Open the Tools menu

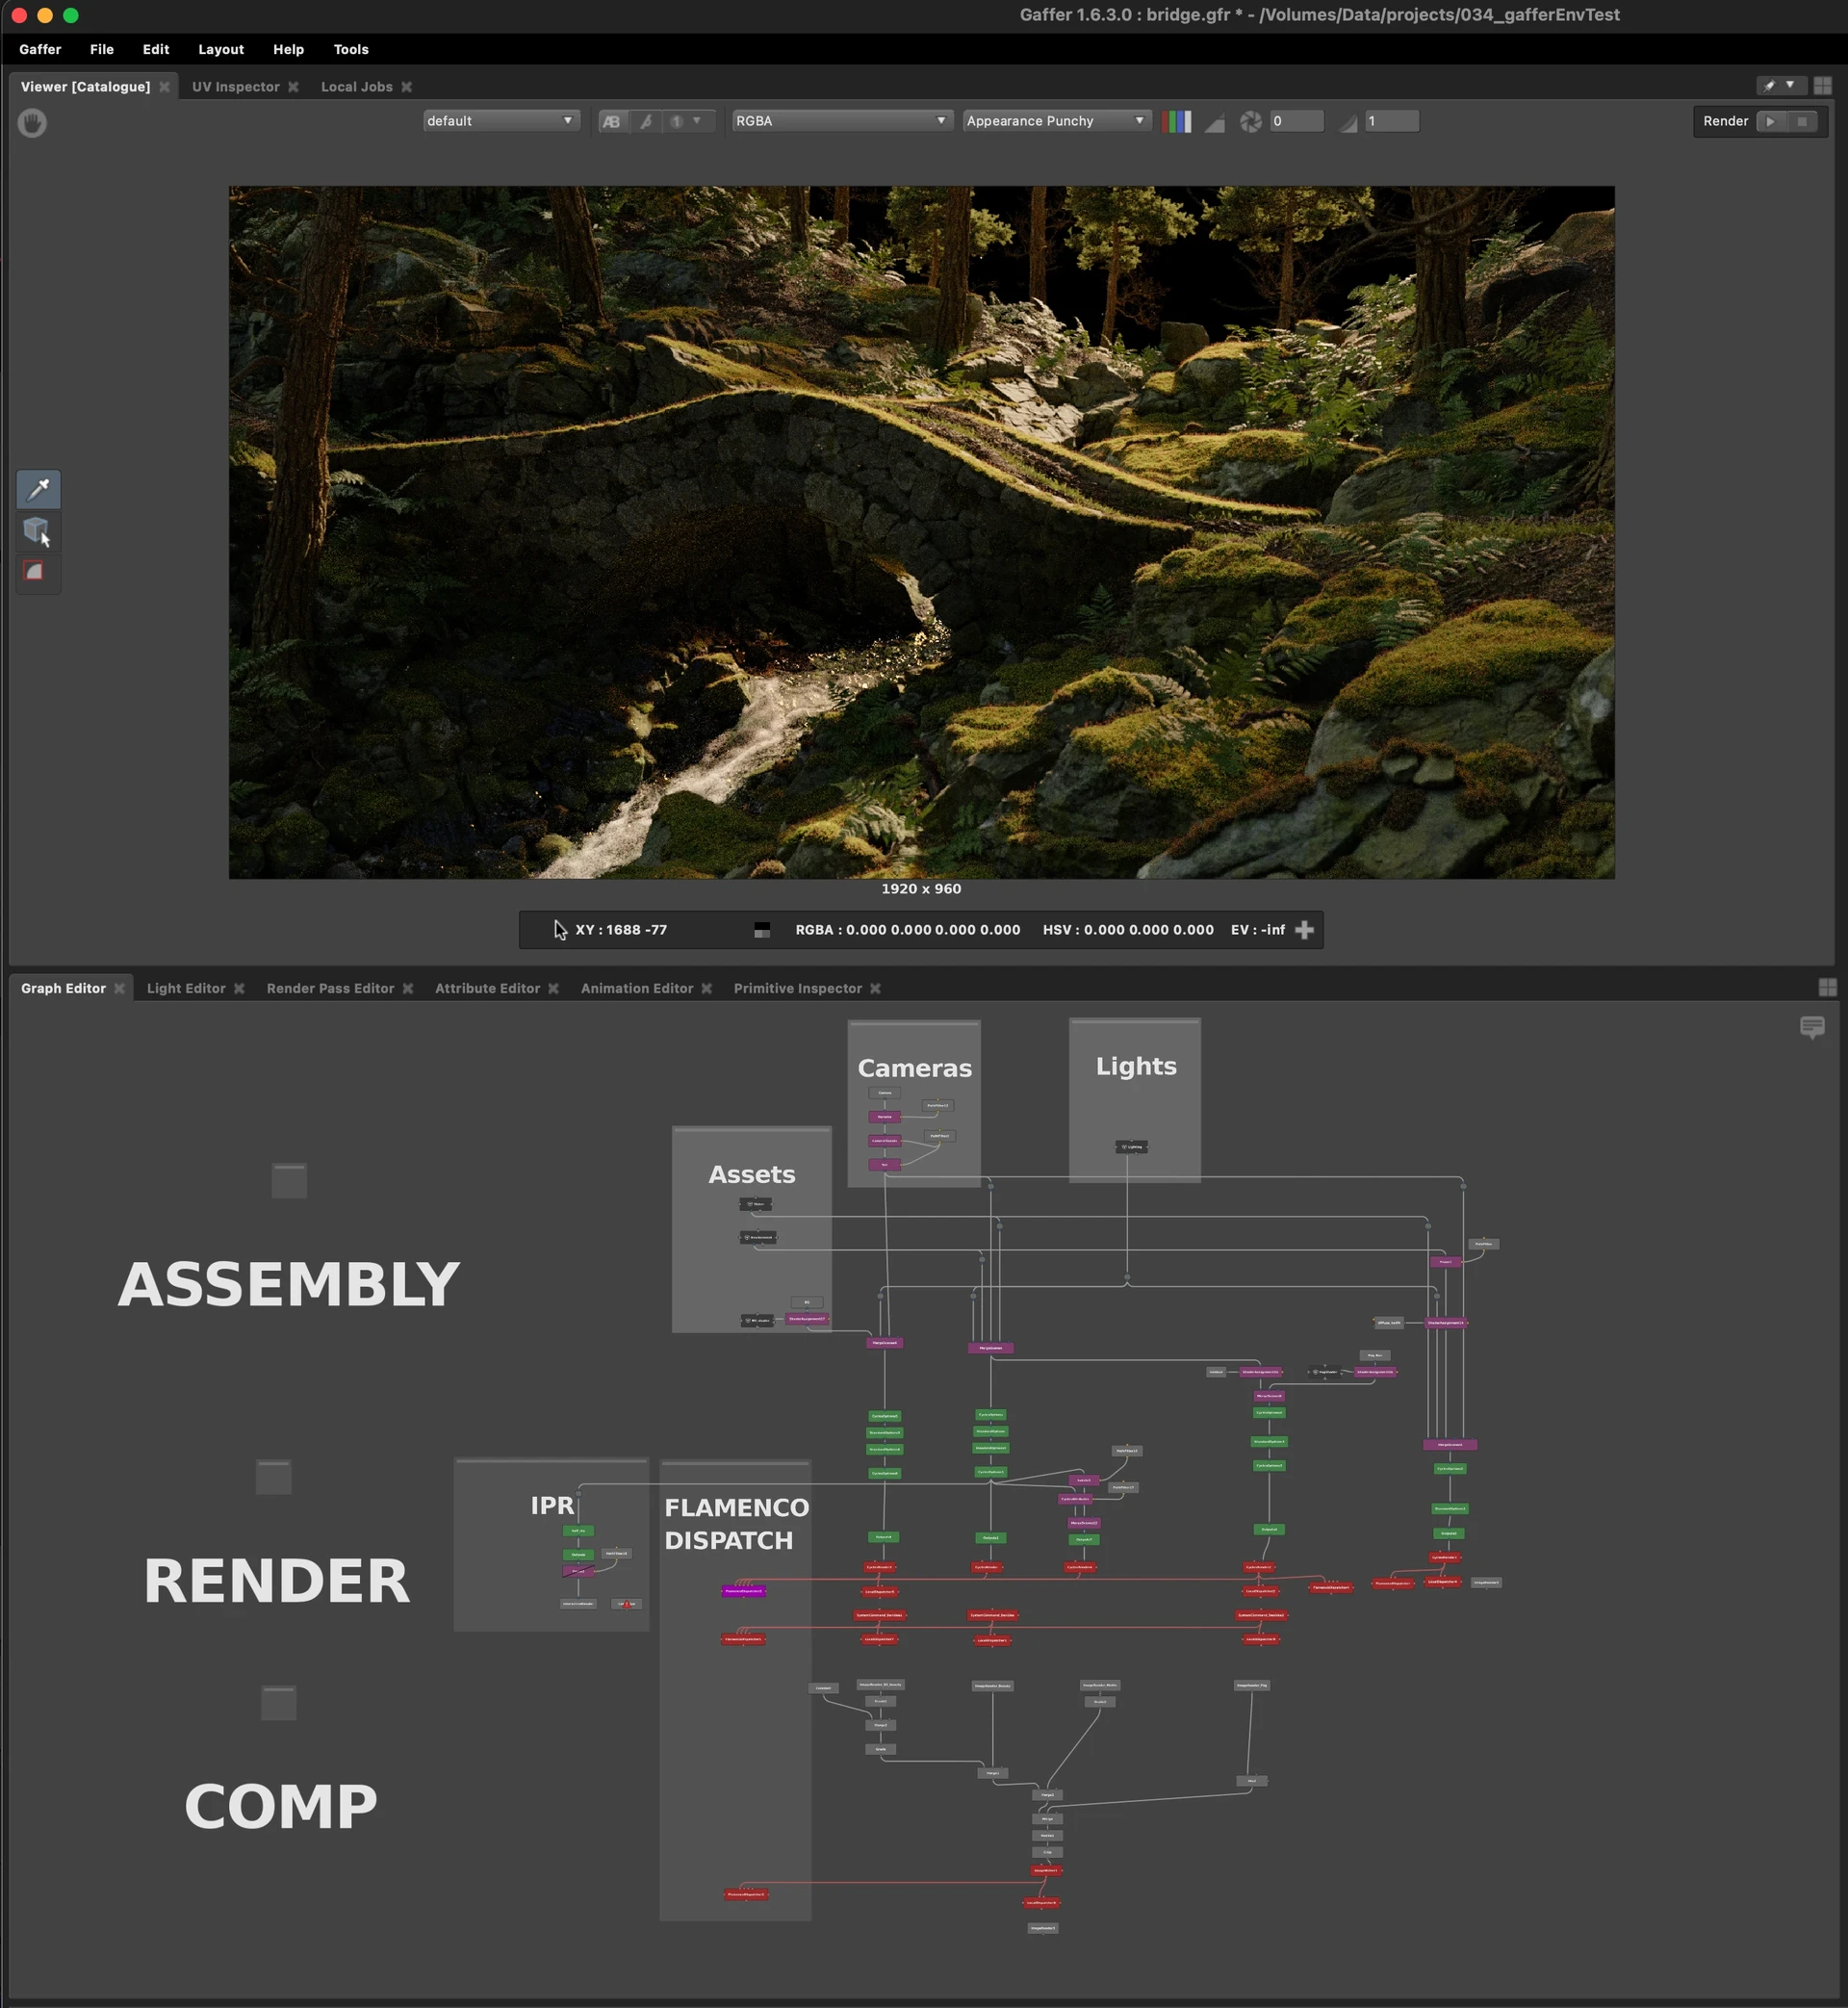click(x=351, y=49)
